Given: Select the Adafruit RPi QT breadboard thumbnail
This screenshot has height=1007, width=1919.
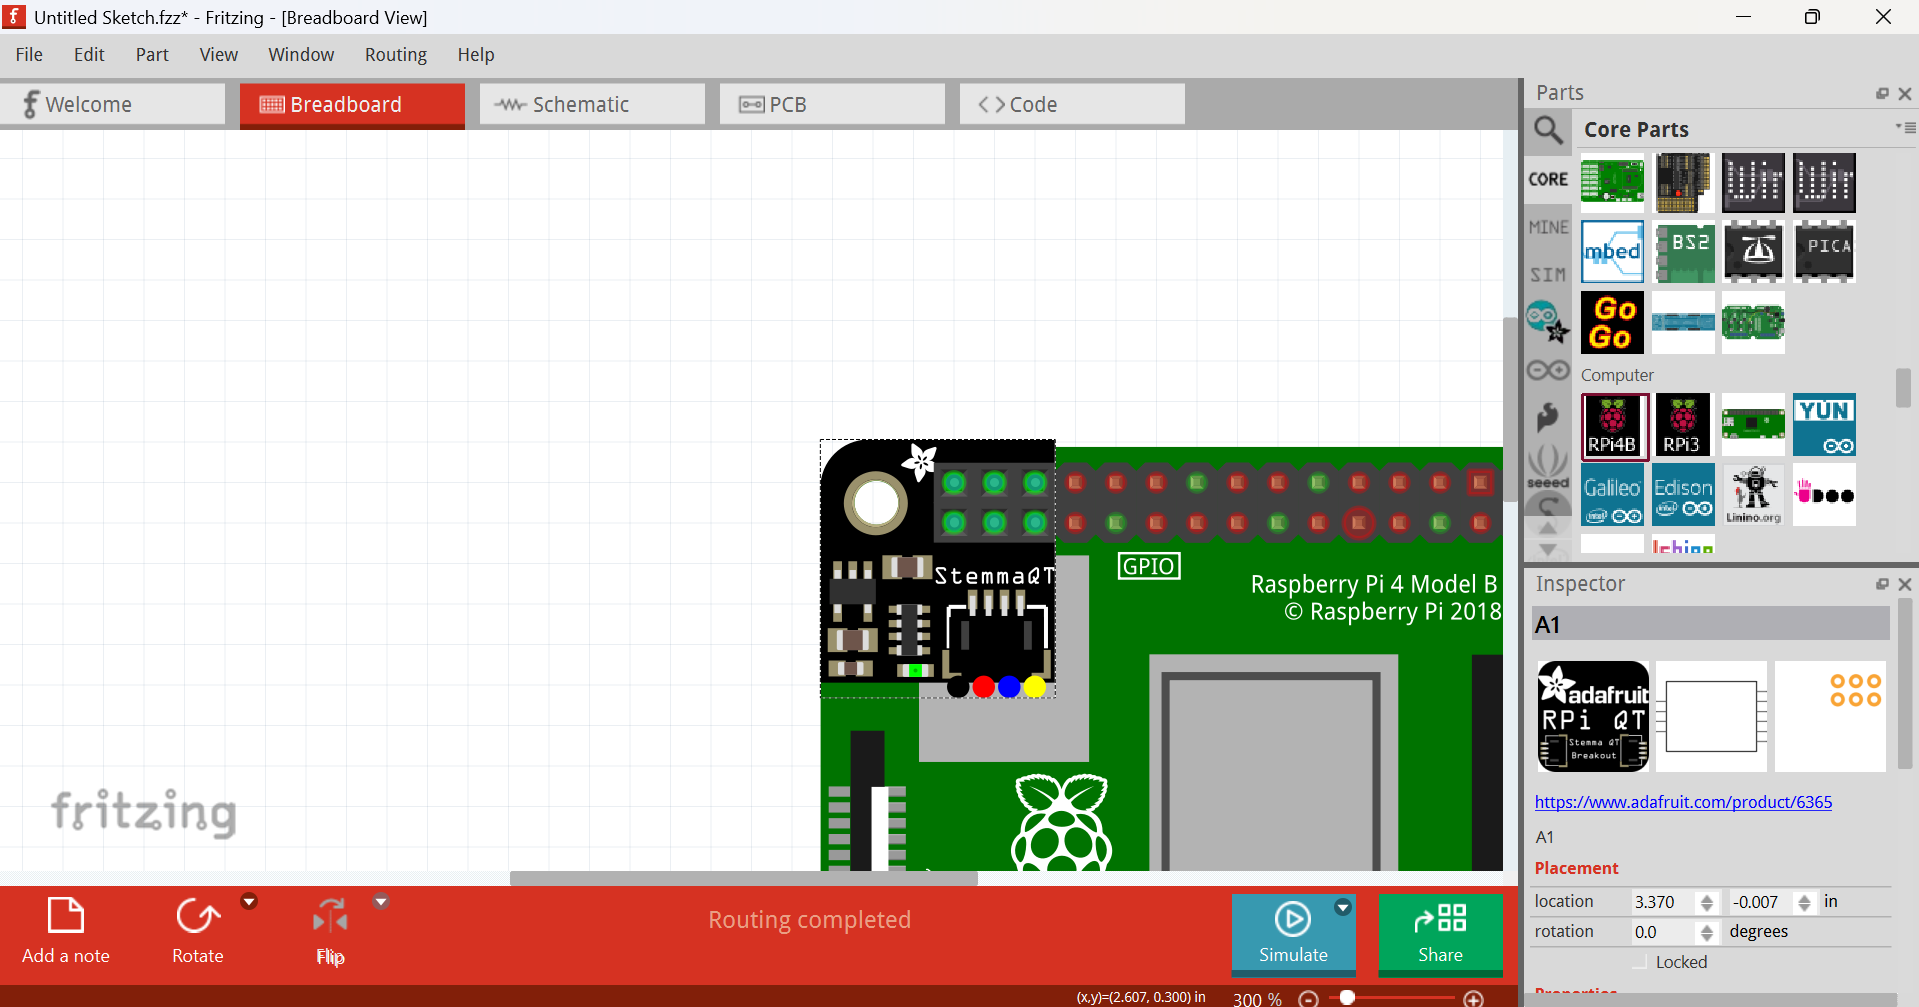Looking at the screenshot, I should (1593, 716).
